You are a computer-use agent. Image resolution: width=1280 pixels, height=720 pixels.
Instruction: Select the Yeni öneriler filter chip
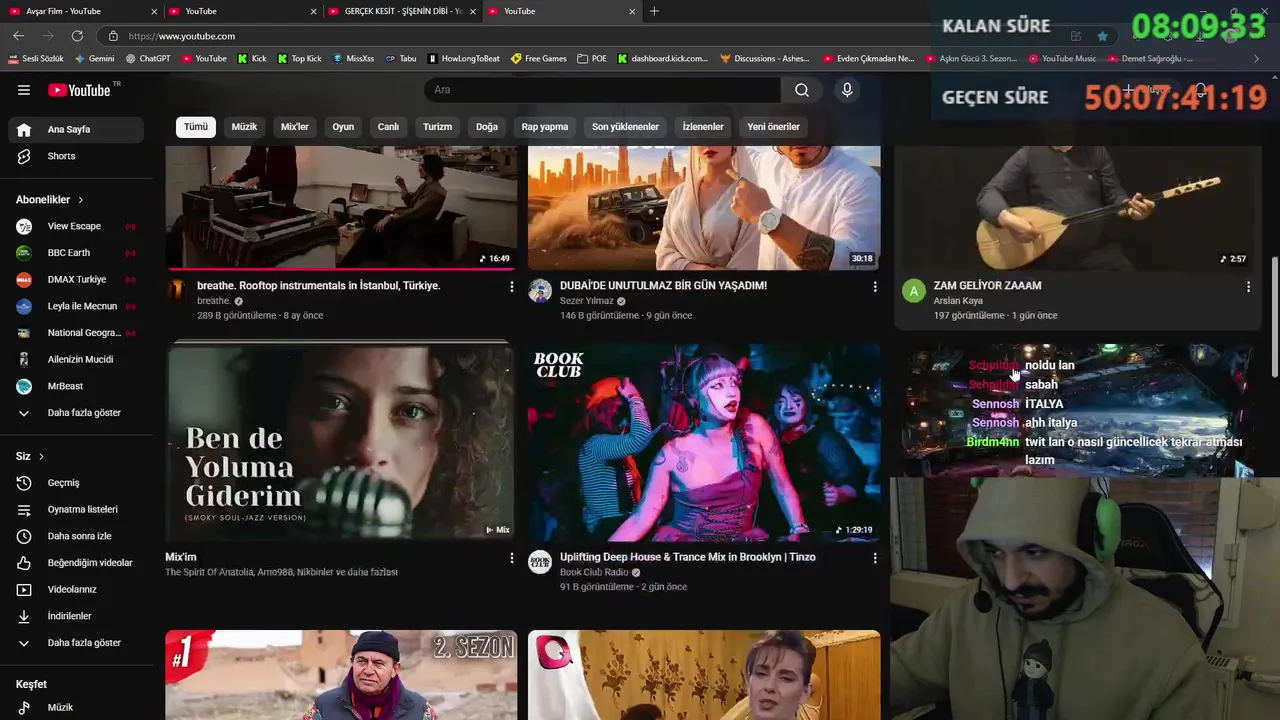[x=774, y=127]
